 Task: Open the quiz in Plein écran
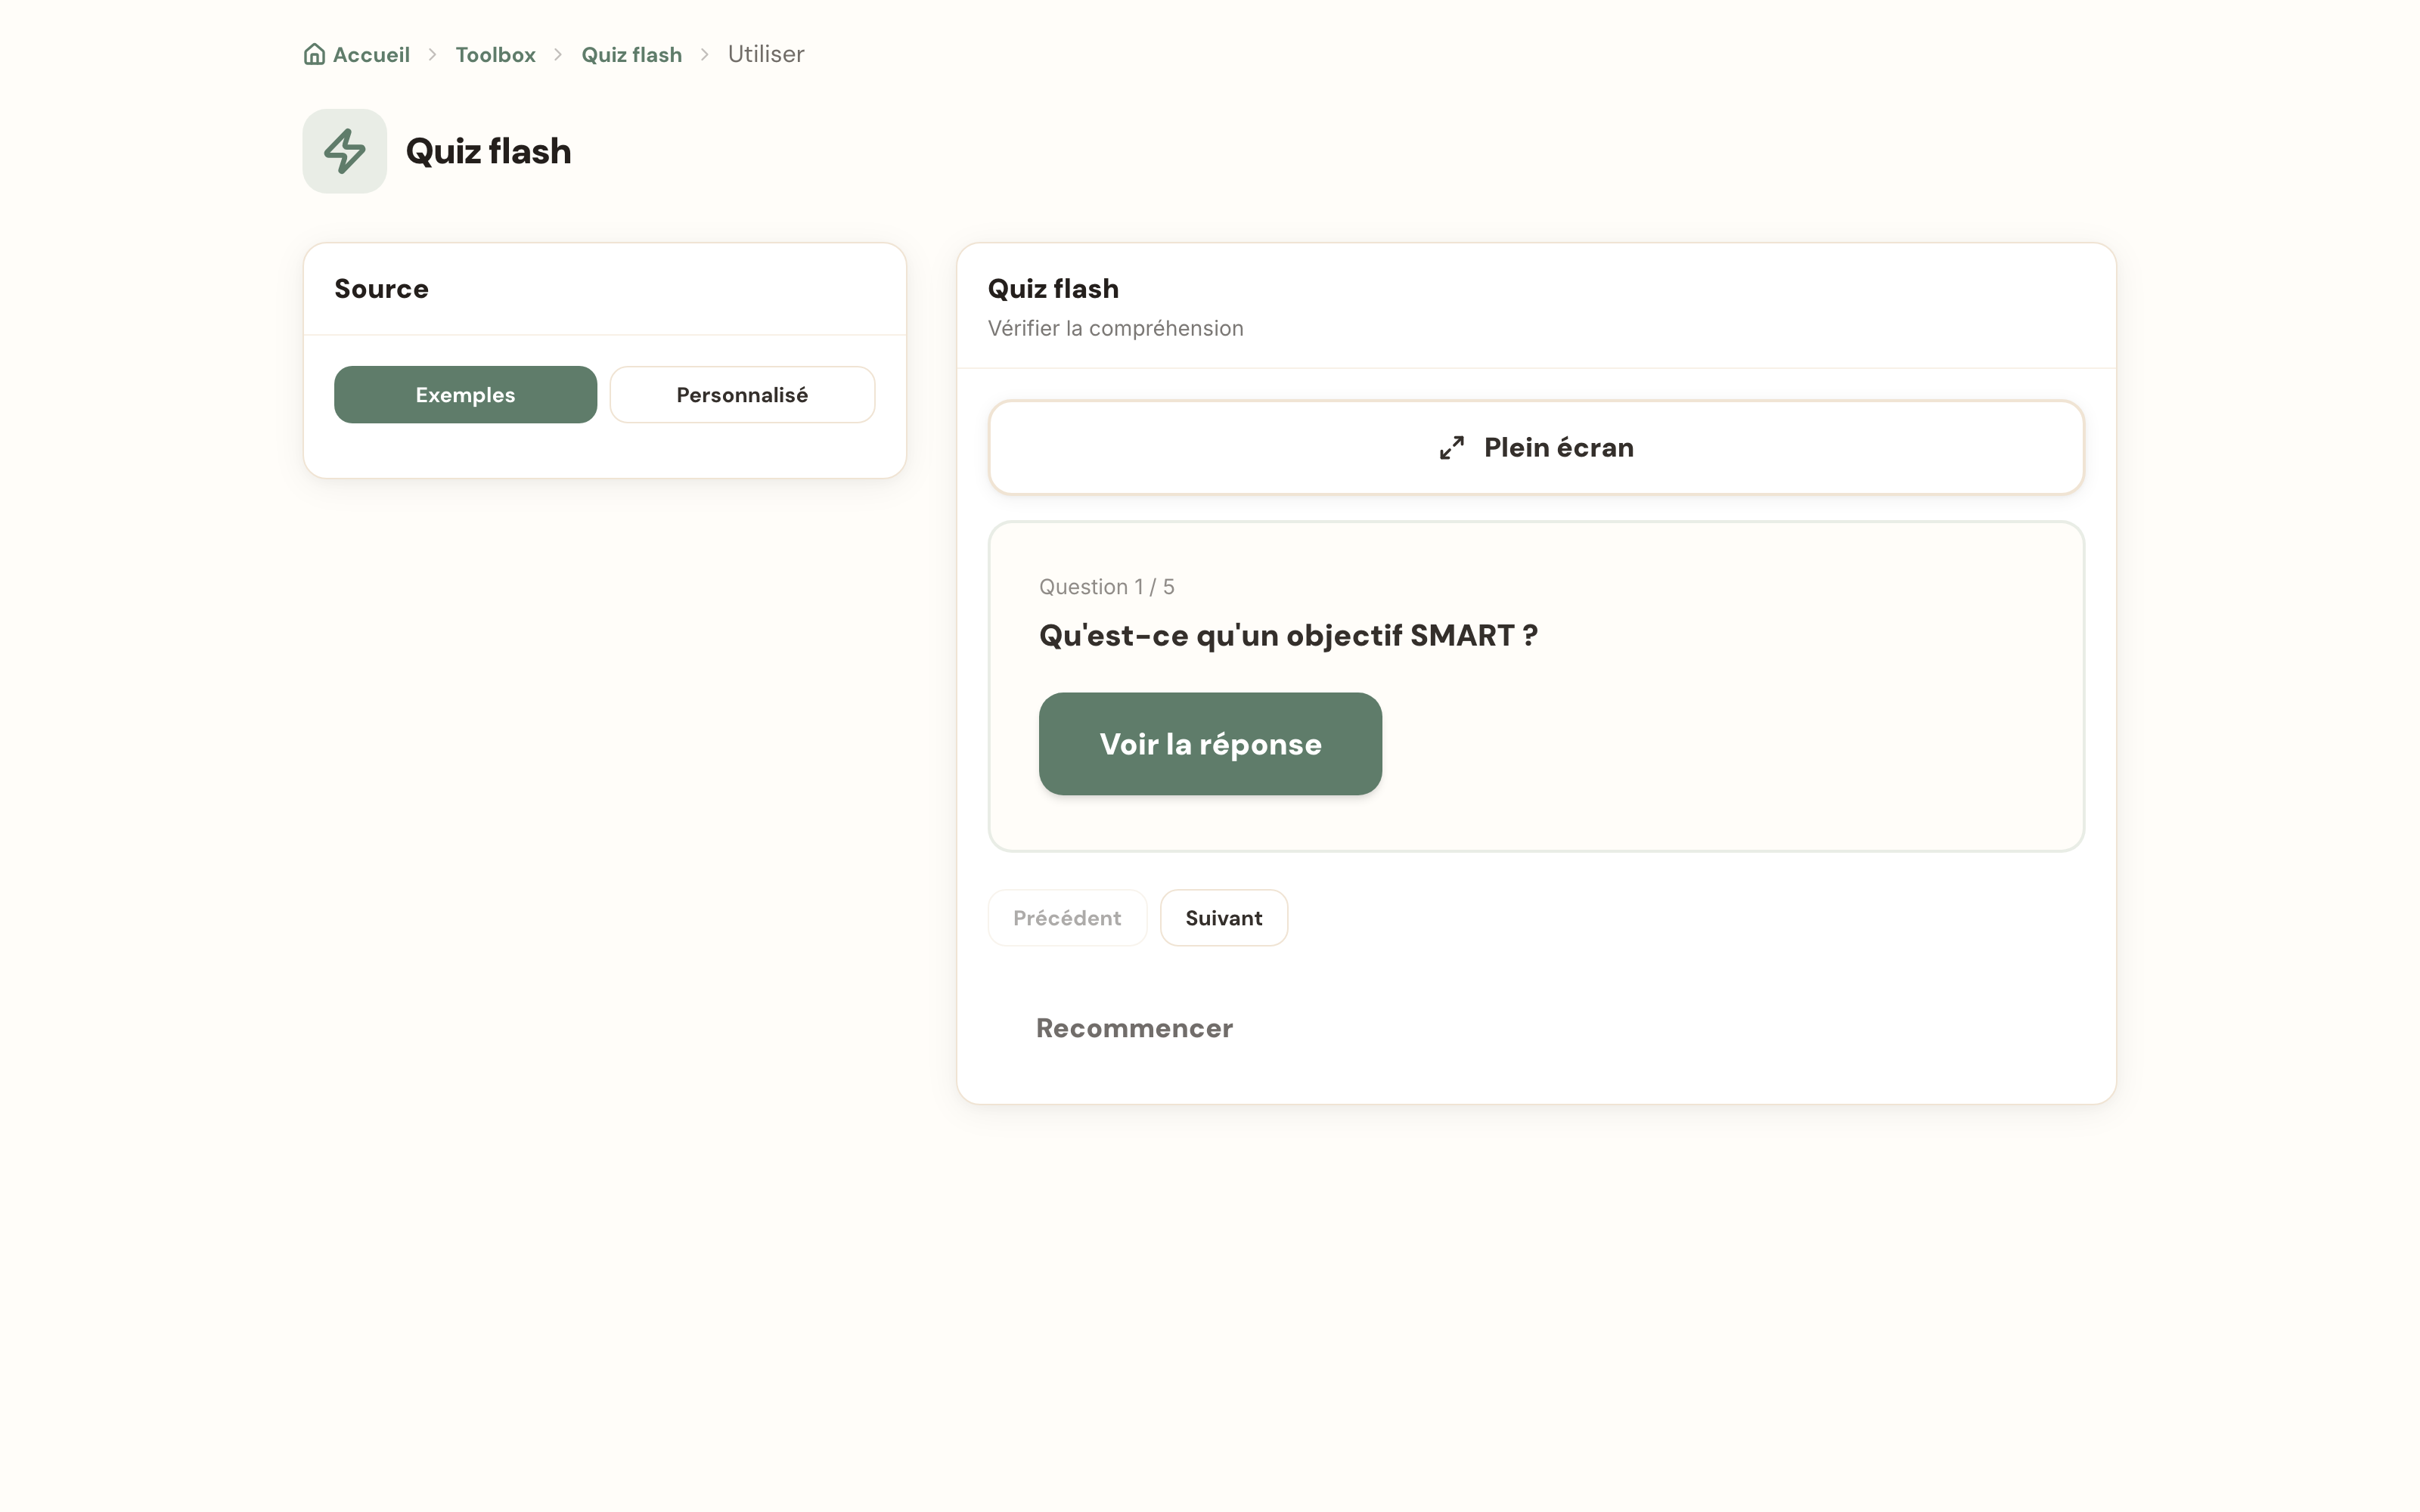coord(1536,447)
